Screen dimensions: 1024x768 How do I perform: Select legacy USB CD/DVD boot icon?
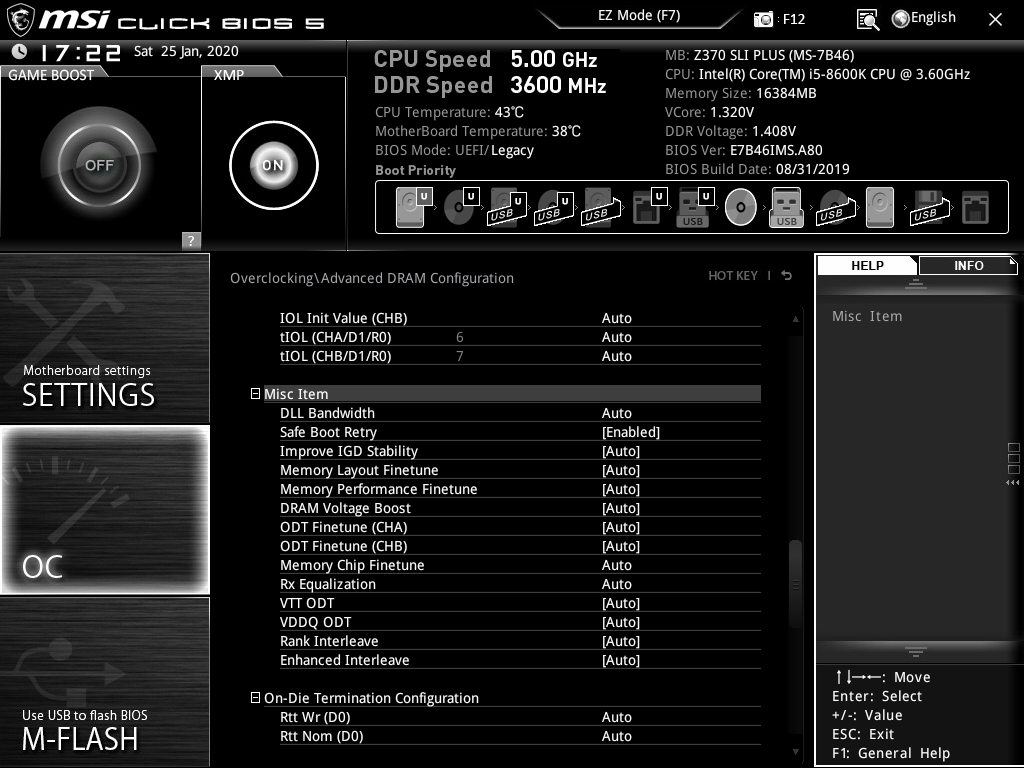(835, 207)
